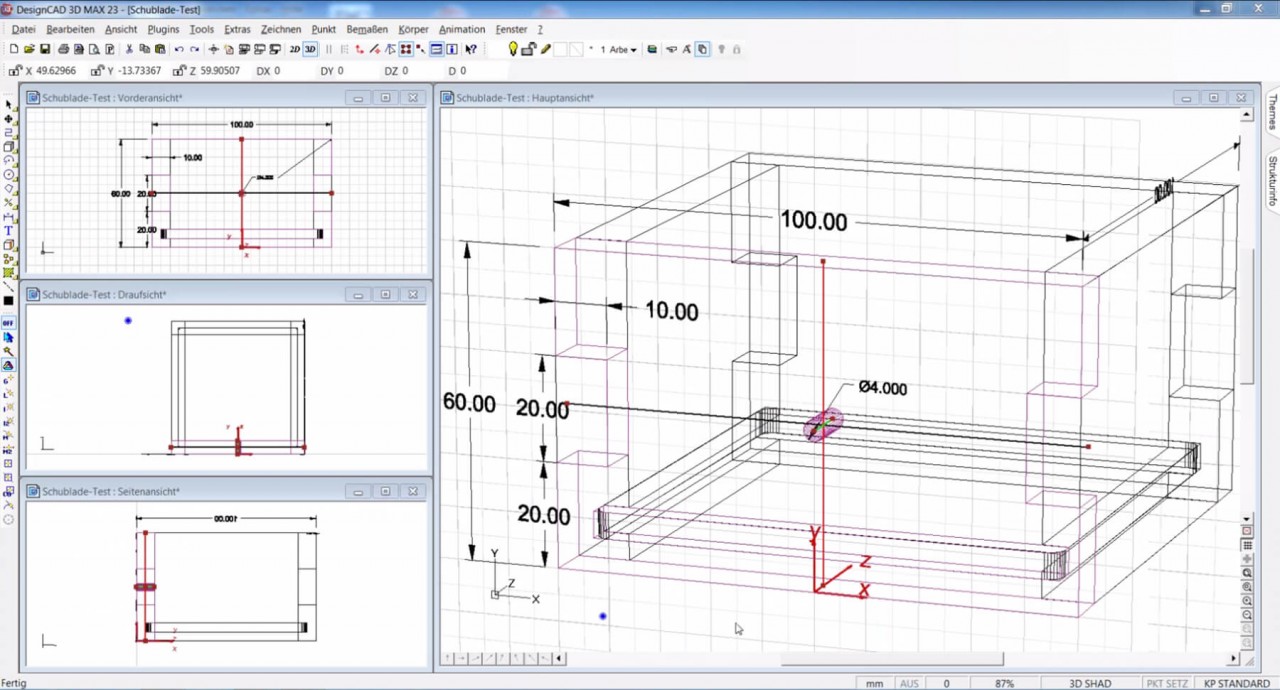Open a file with the Öffnen folder icon

(x=28, y=48)
